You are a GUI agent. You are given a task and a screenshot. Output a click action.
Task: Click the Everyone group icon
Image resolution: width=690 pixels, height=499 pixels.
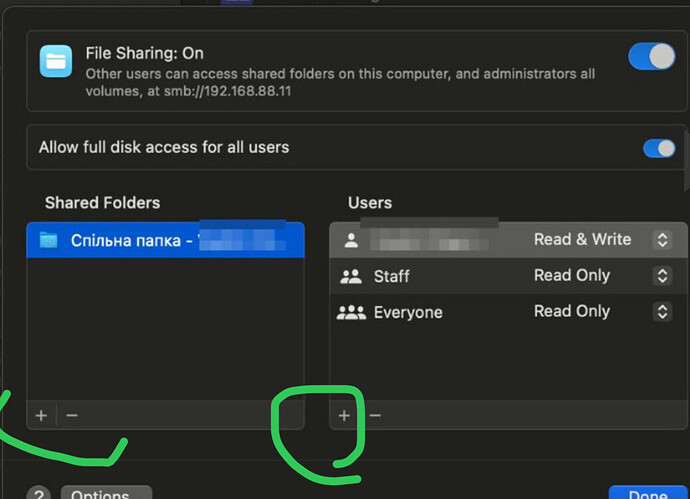pyautogui.click(x=351, y=312)
